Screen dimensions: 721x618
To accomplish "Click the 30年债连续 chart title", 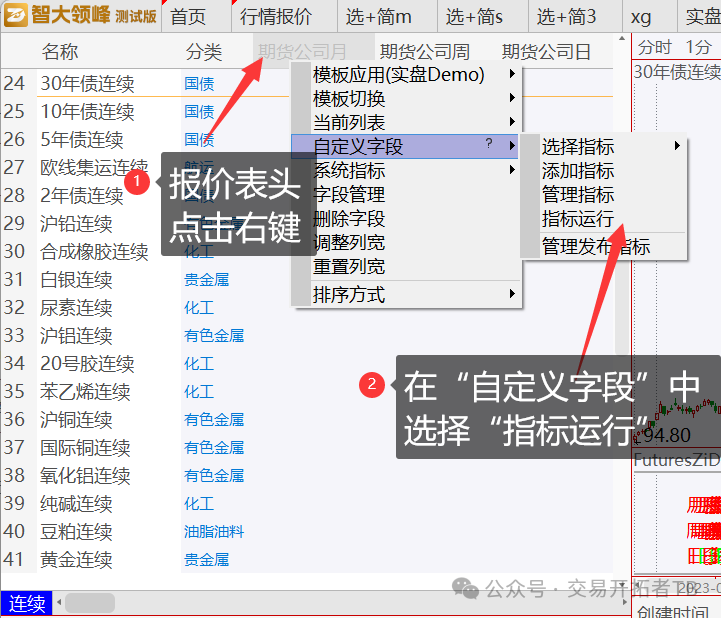I will [677, 72].
